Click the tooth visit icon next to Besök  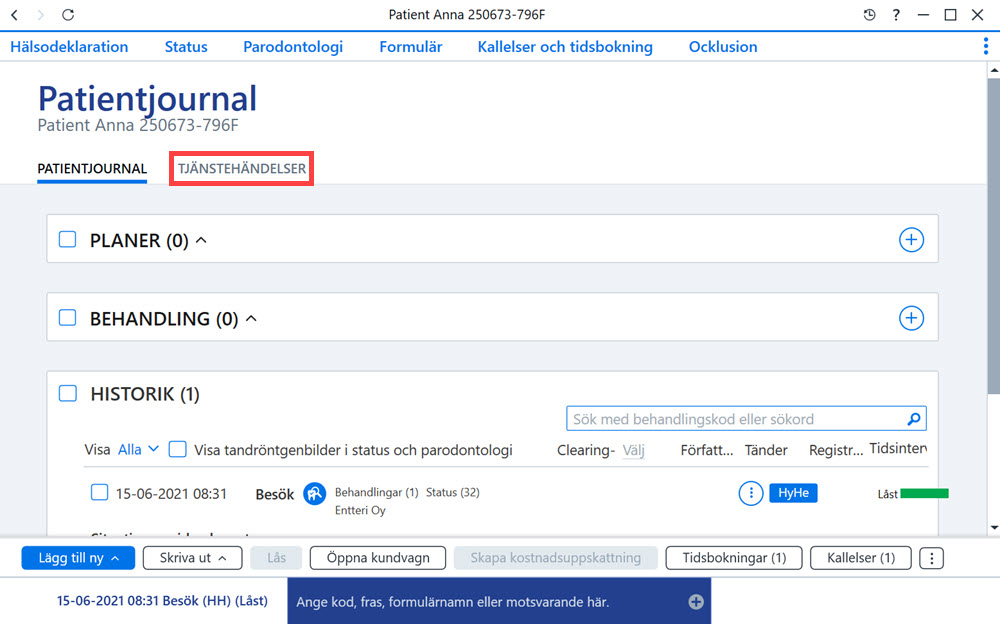pos(314,493)
